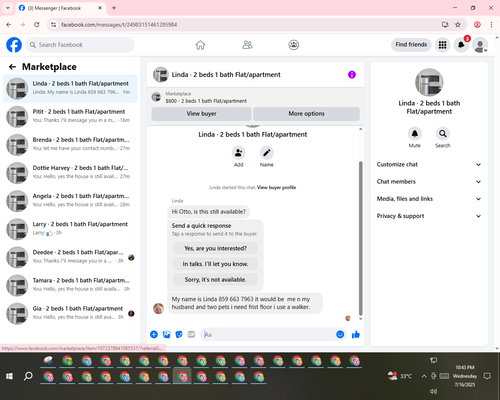Screen dimensions: 500x400
Task: Attach a photo with the image icon
Action: 166,334
